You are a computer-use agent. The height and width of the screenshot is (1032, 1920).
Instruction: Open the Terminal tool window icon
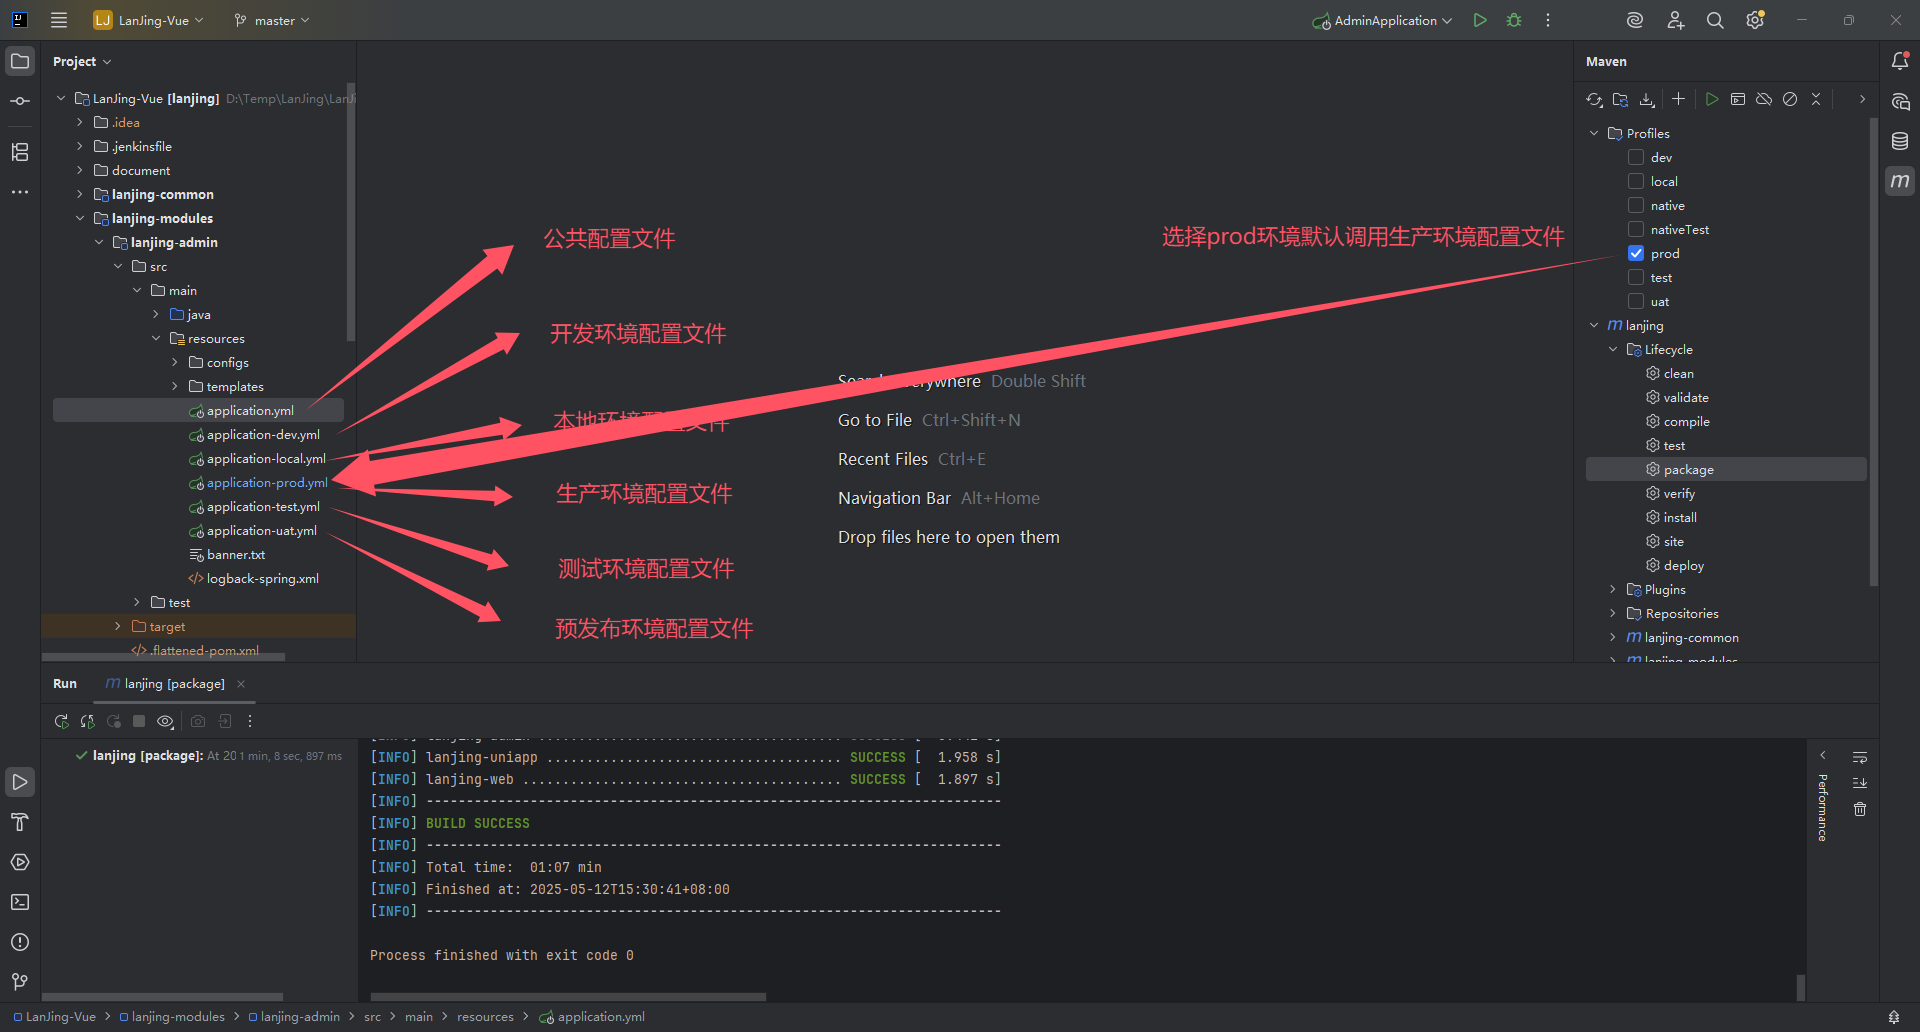point(20,902)
